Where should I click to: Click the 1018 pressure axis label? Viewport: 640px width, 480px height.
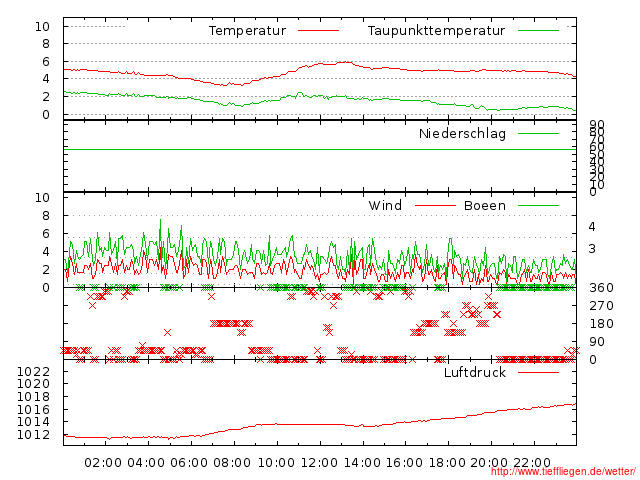pyautogui.click(x=33, y=397)
